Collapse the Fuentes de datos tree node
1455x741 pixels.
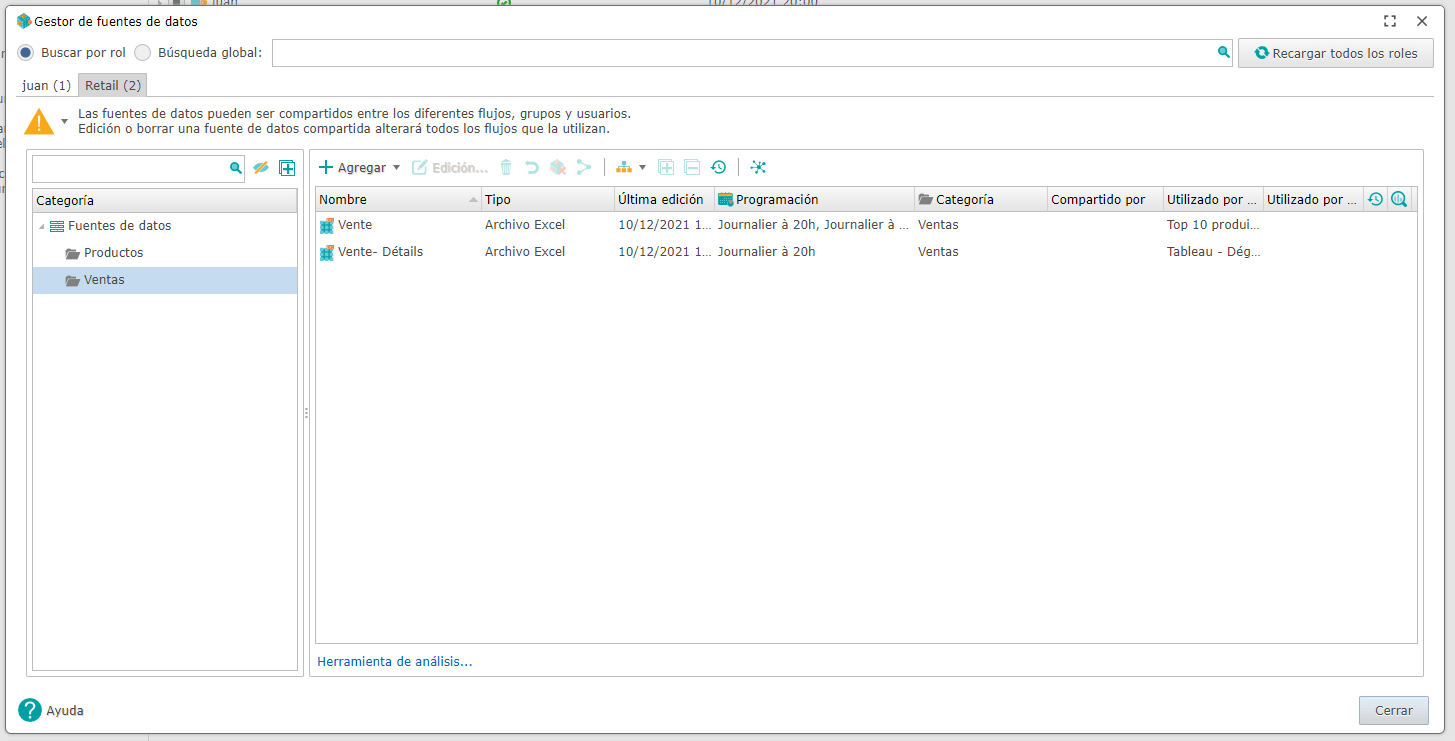[x=41, y=227]
